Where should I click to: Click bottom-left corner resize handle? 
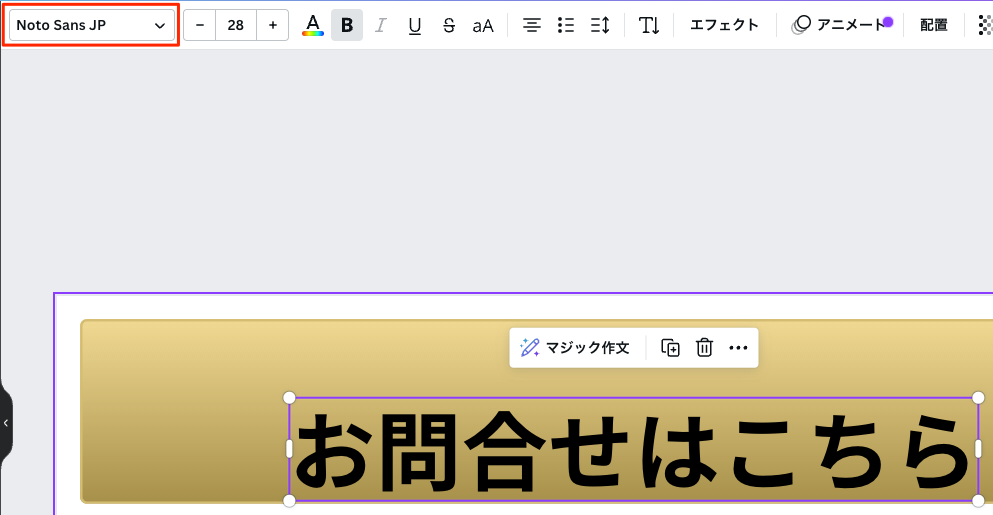[289, 501]
